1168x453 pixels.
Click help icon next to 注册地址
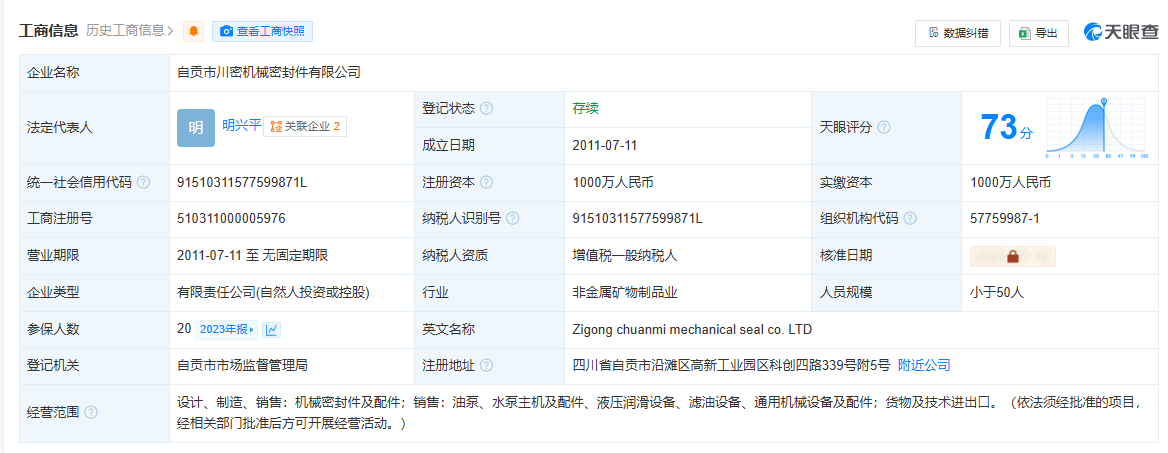click(x=486, y=366)
